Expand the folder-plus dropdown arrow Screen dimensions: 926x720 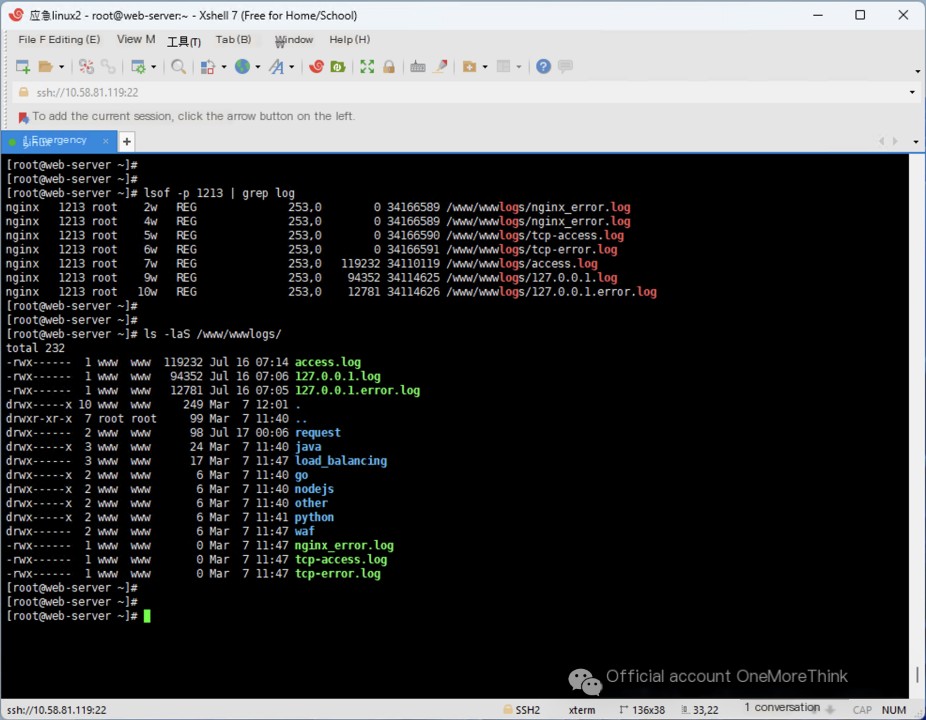485,67
